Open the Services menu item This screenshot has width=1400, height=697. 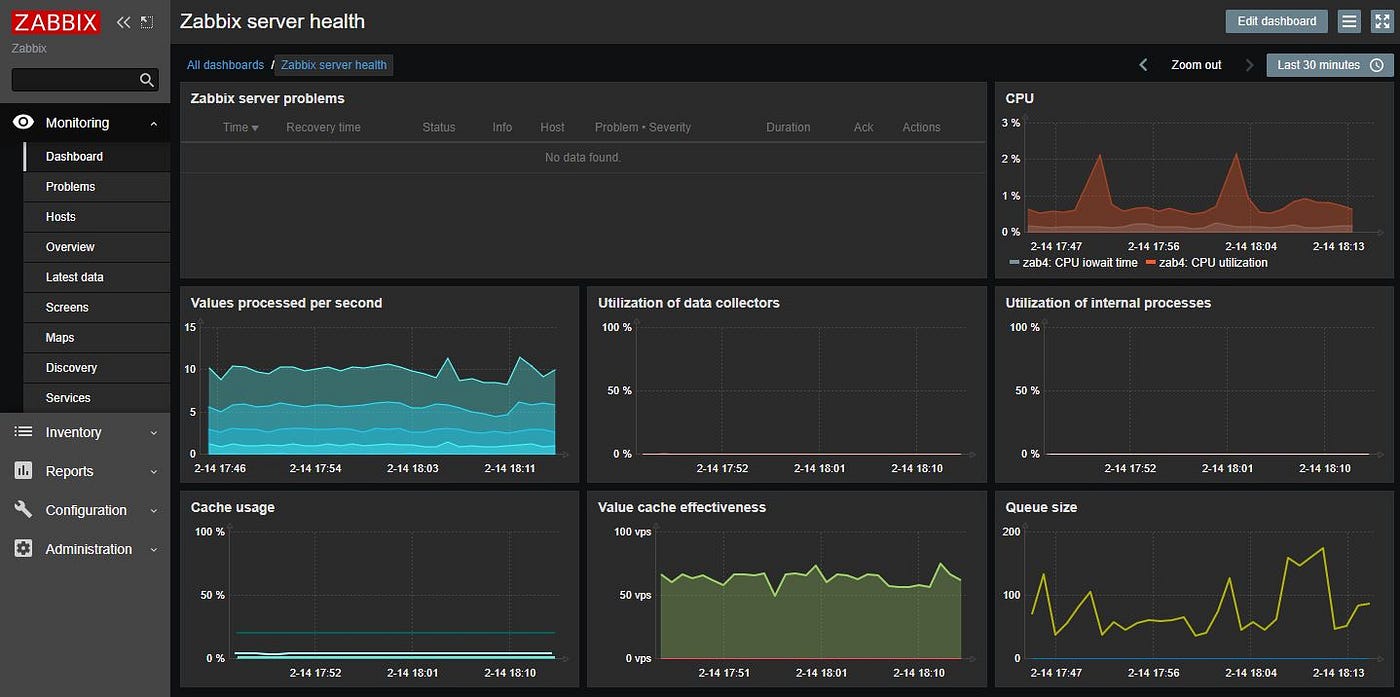(x=97, y=397)
